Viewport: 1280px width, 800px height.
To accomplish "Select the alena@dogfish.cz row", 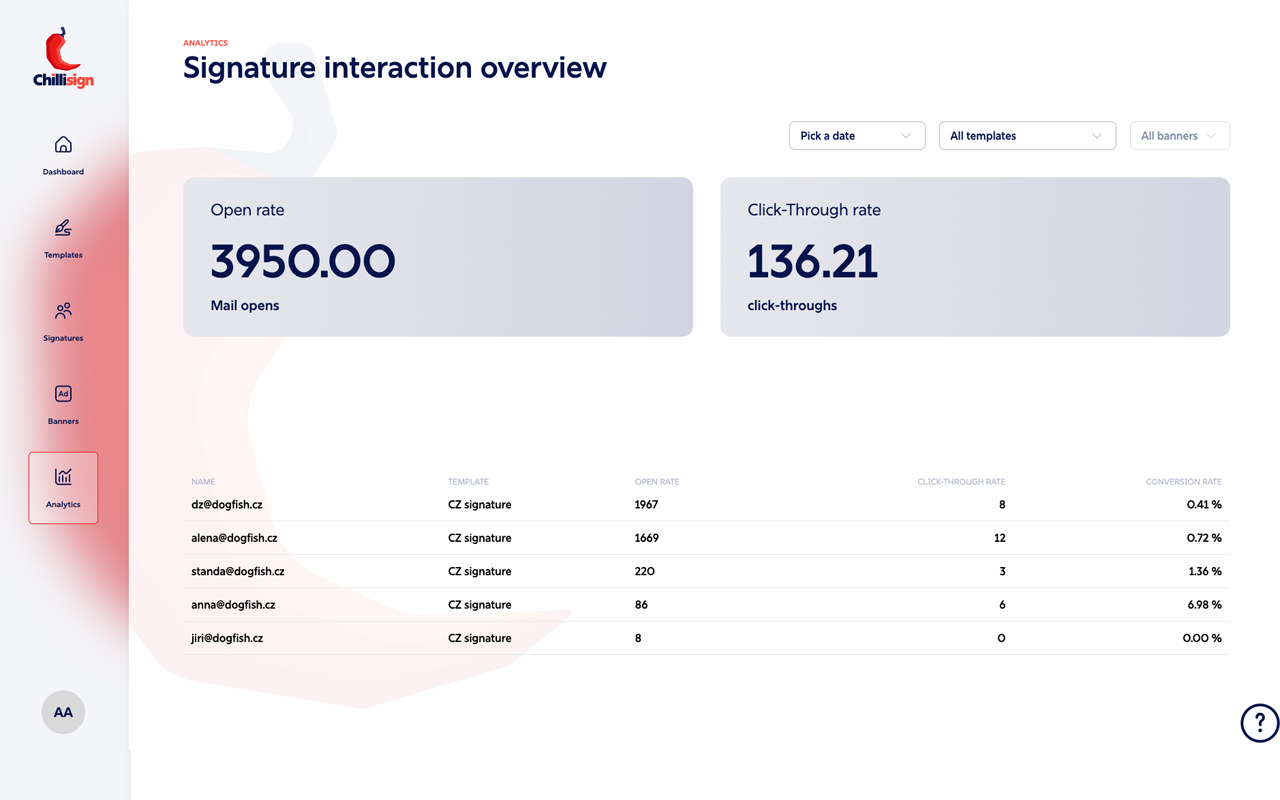I will click(234, 538).
